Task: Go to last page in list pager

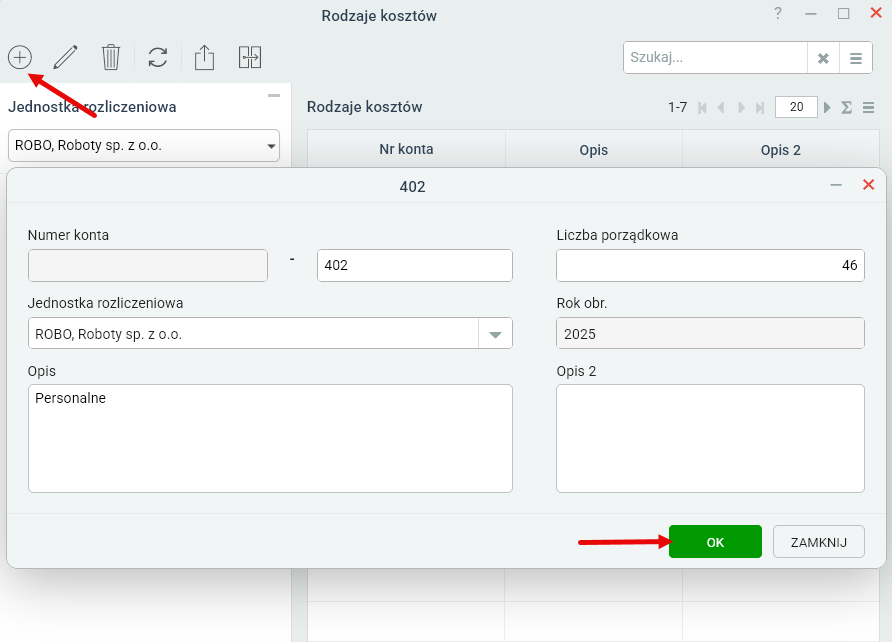Action: point(759,107)
